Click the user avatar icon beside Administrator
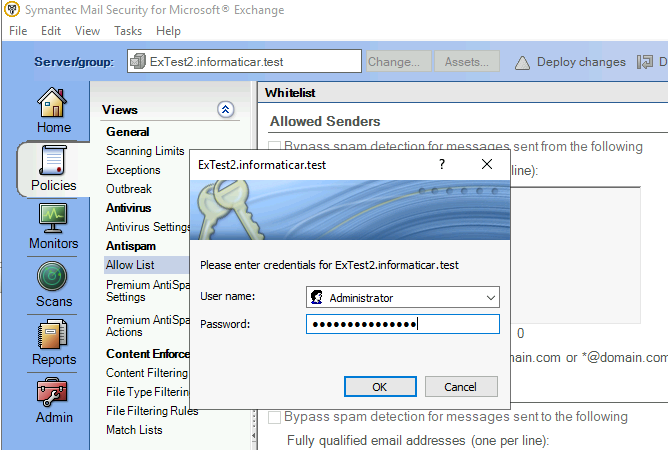 tap(317, 297)
